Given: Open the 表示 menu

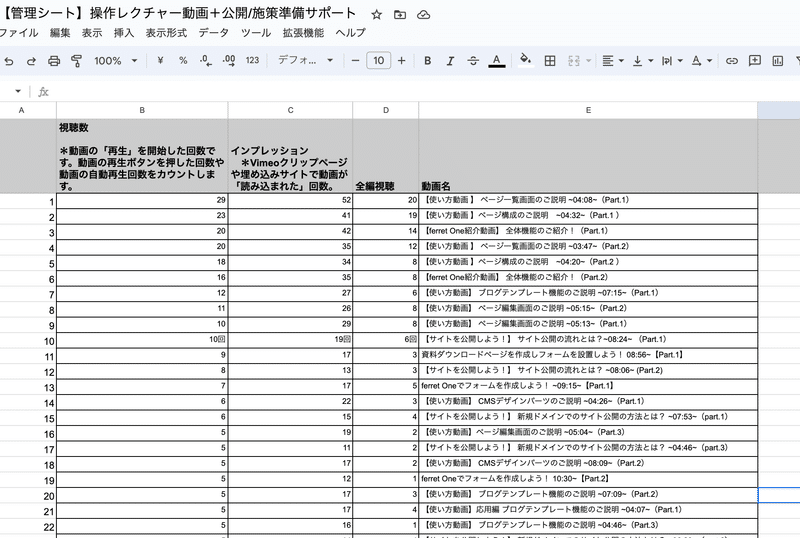Looking at the screenshot, I should coord(92,33).
